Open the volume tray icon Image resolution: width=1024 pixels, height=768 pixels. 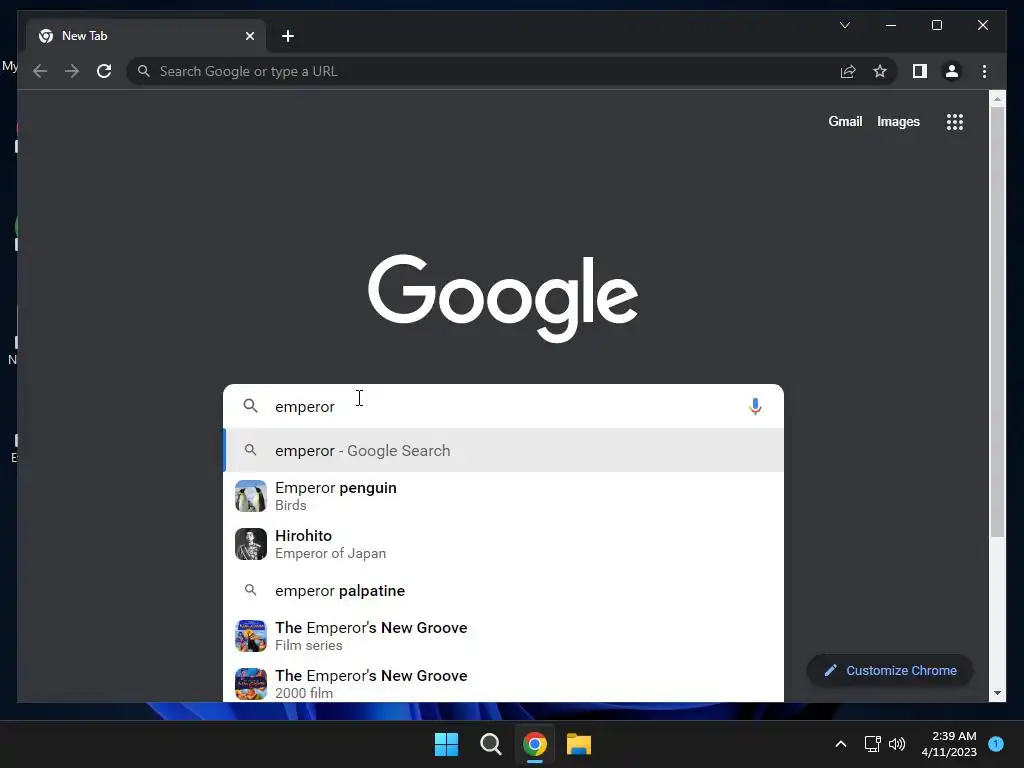tap(897, 744)
